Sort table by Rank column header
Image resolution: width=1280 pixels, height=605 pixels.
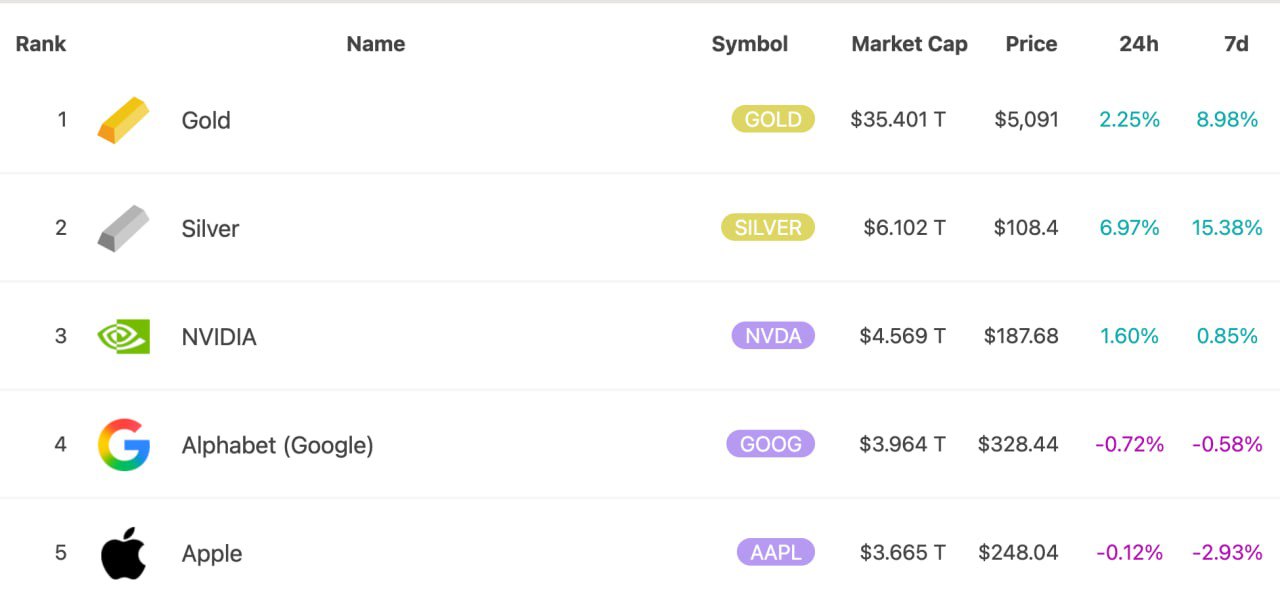coord(41,44)
